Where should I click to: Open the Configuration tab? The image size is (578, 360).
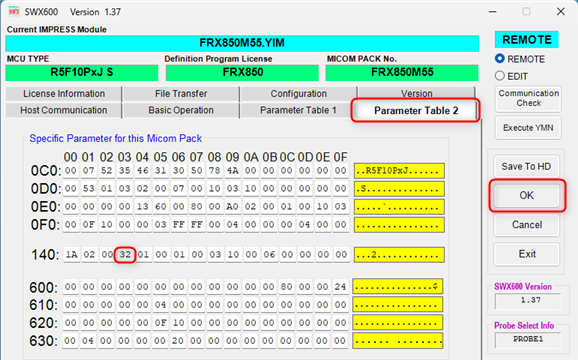click(x=299, y=94)
